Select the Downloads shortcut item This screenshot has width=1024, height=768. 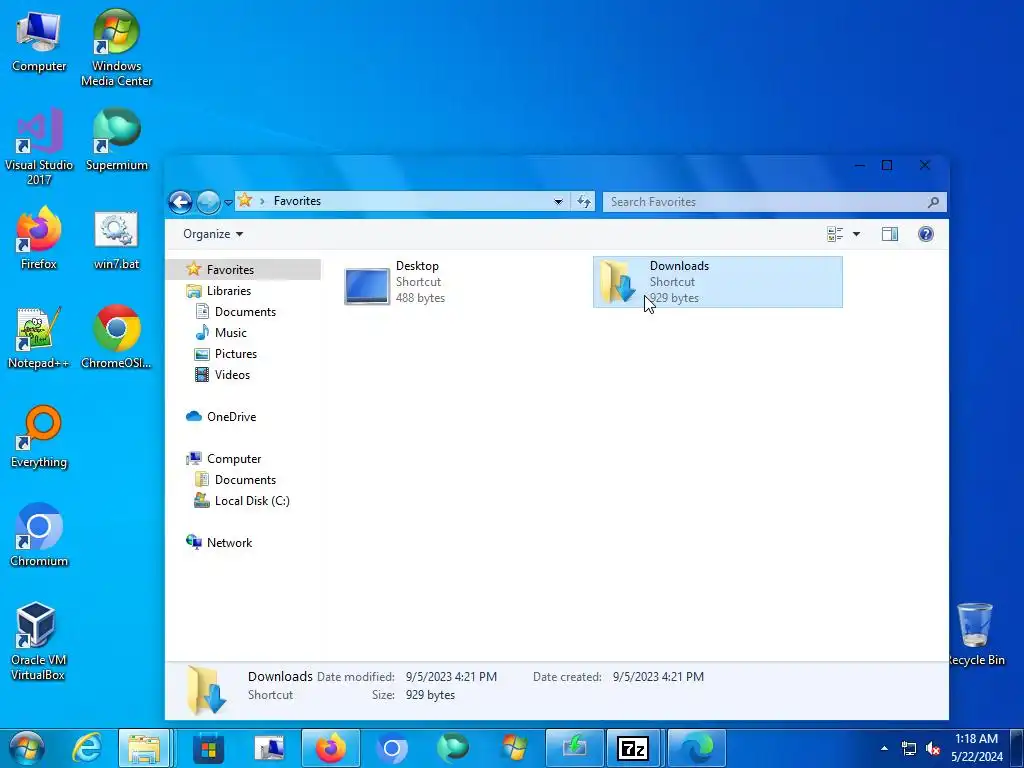click(x=718, y=282)
